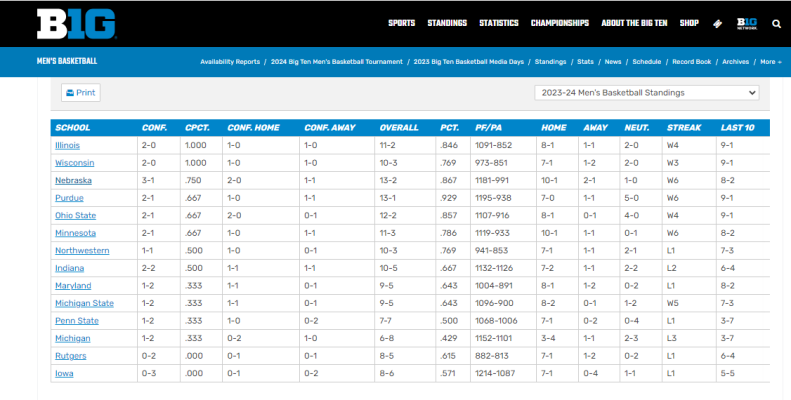Open the Schedule sub-navigation link
The height and width of the screenshot is (400, 791).
pos(647,62)
